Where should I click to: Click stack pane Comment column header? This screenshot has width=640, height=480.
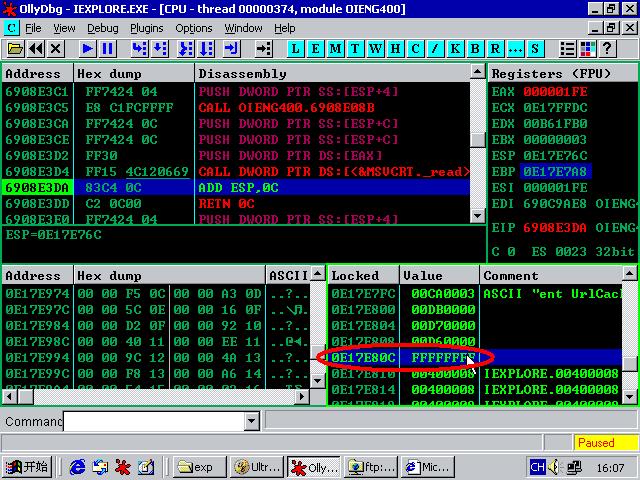coord(550,276)
